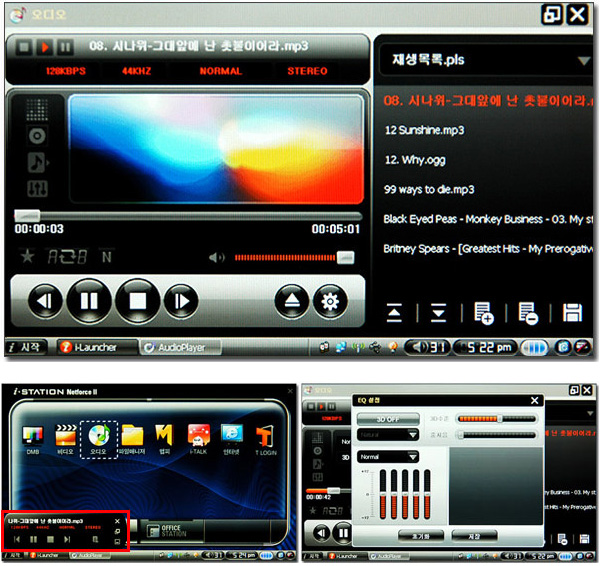Open the Normal EQ preset dropdown
This screenshot has width=600, height=566.
coord(388,457)
